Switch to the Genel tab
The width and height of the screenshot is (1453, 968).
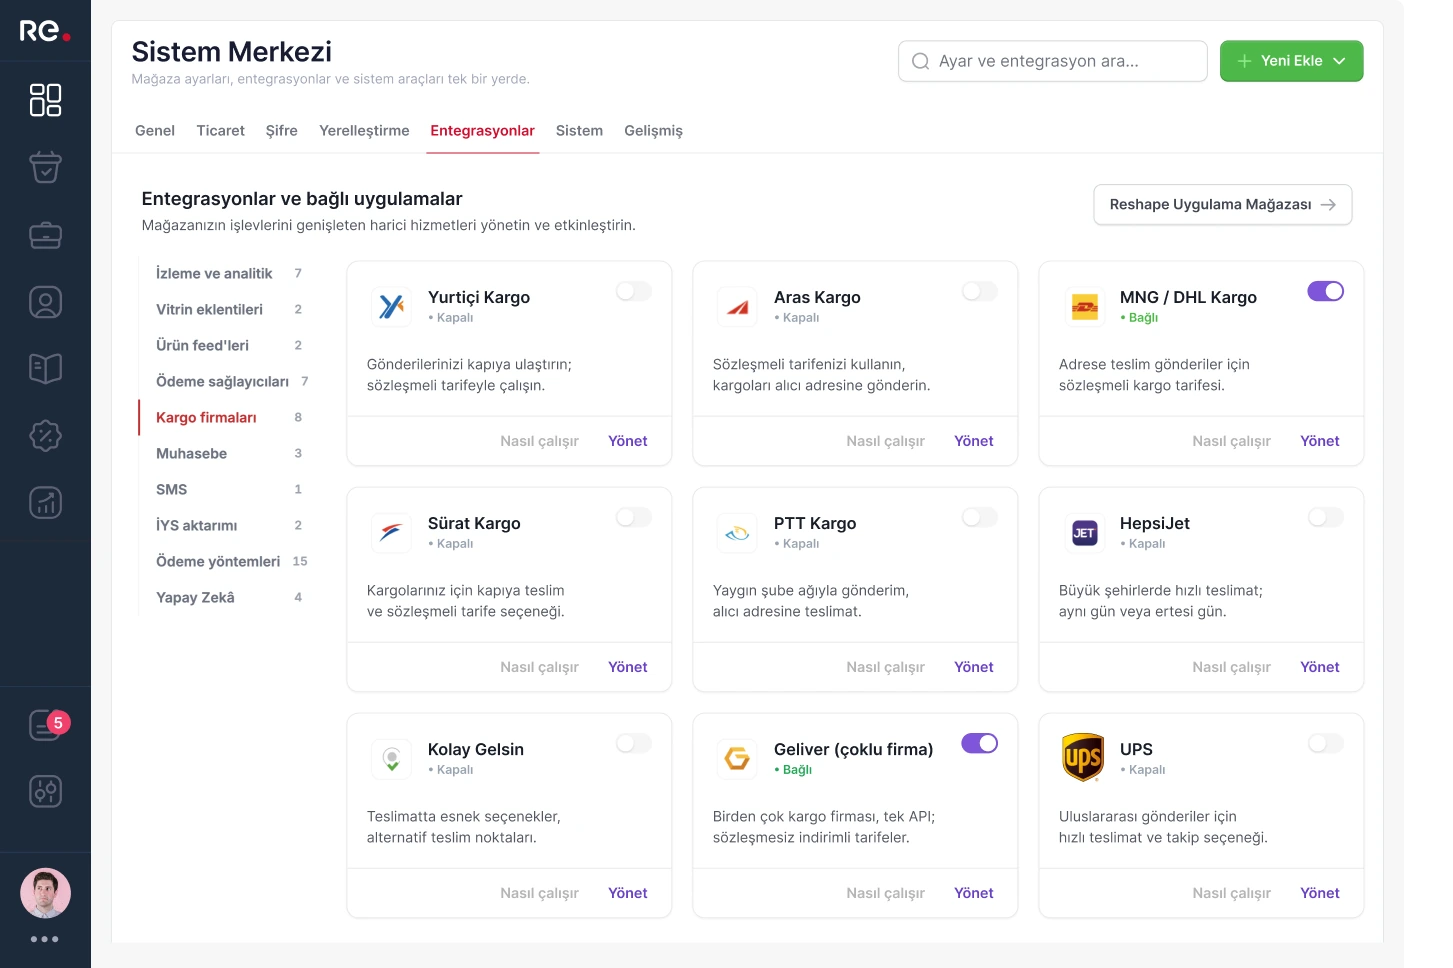point(155,131)
